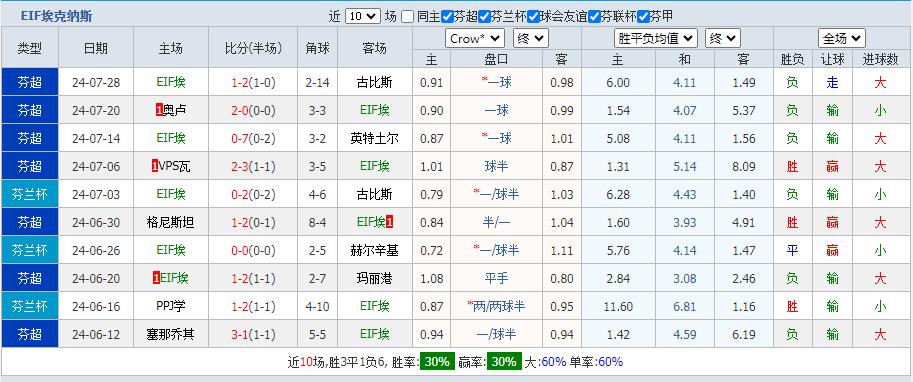This screenshot has width=913, height=382.
Task: Click the 类型 column header
Action: click(30, 48)
